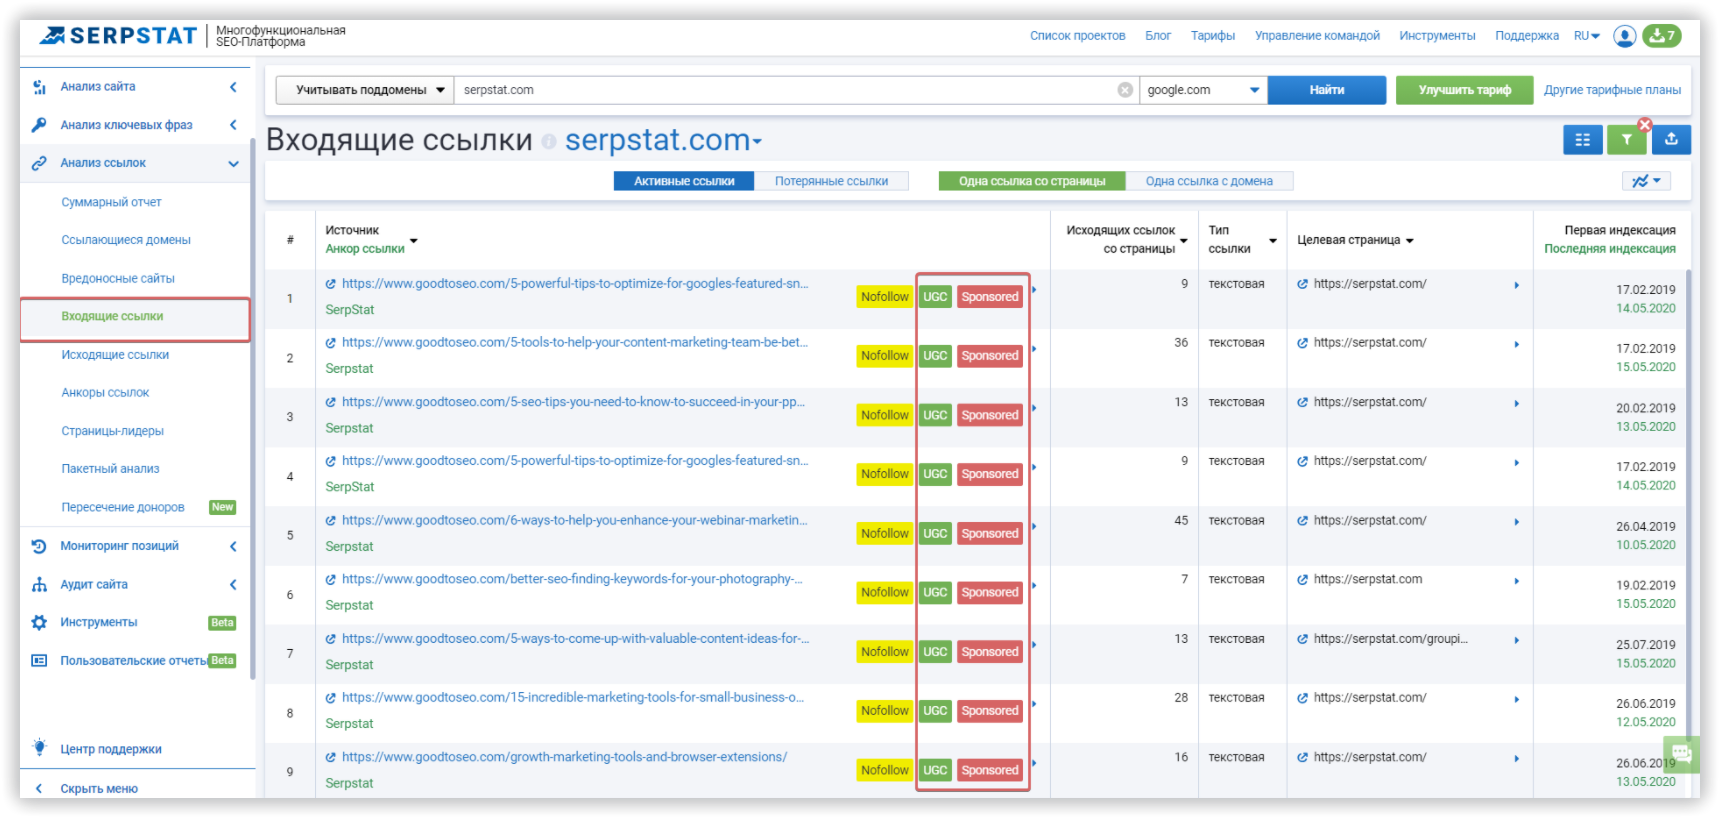Image resolution: width=1720 pixels, height=818 pixels.
Task: Open the serpstat.com title dropdown arrow
Action: (x=757, y=142)
